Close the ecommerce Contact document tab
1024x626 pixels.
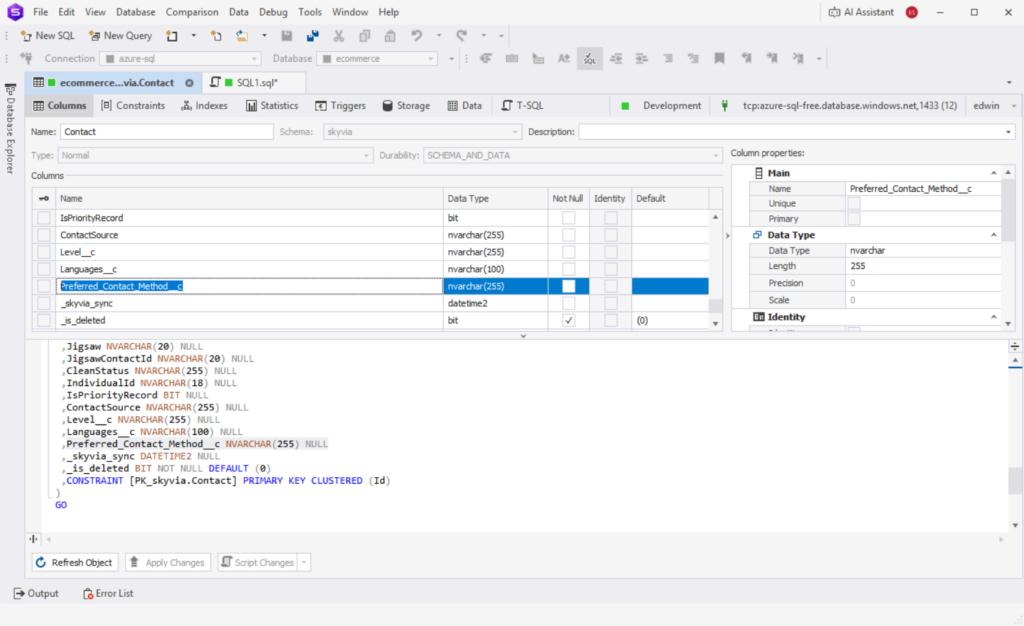pyautogui.click(x=189, y=83)
